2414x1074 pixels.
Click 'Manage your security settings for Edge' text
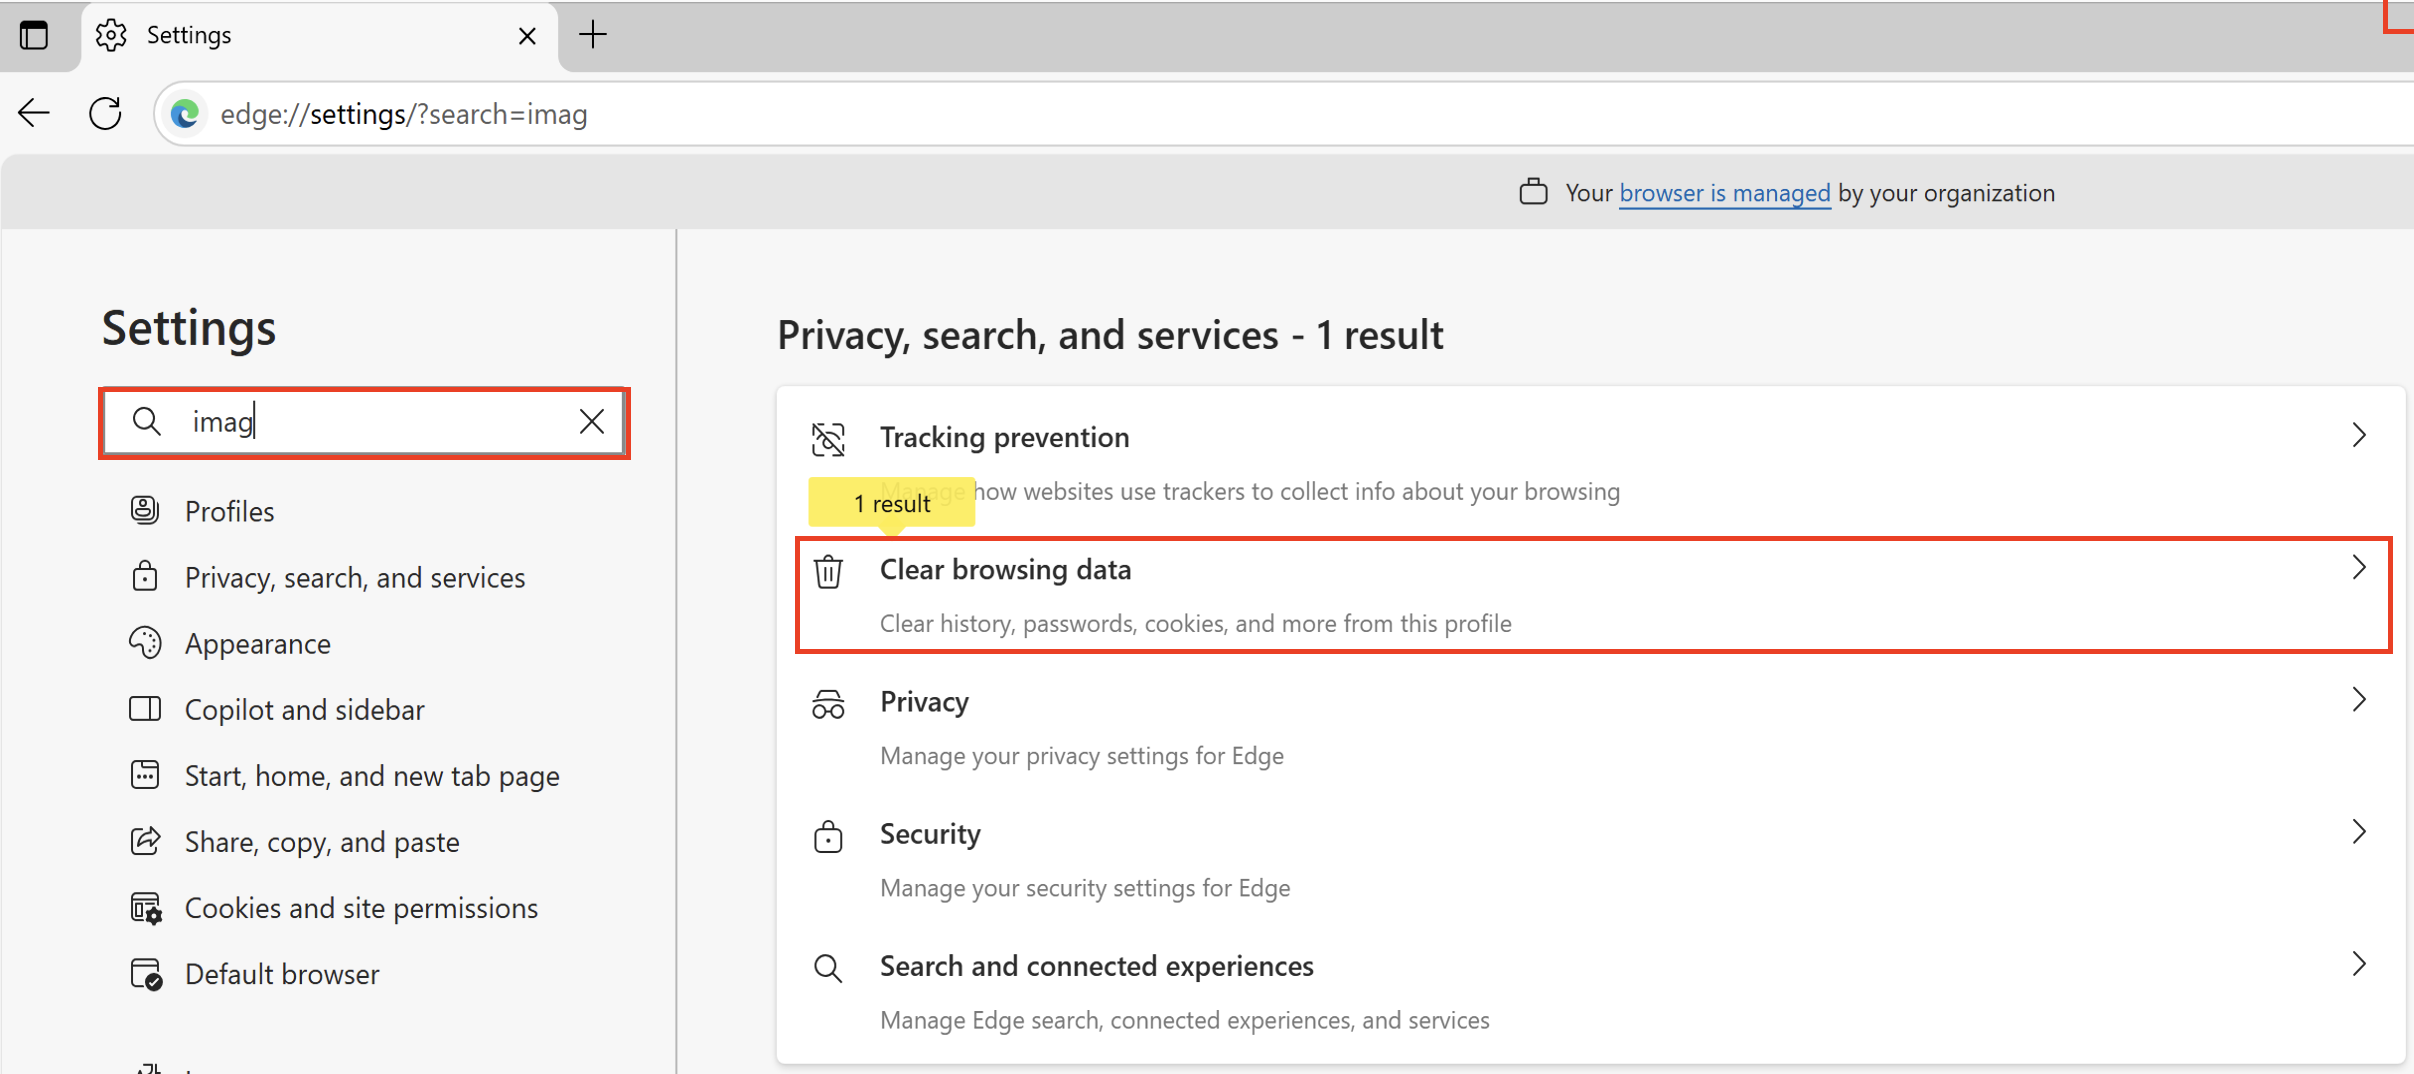click(x=1085, y=888)
